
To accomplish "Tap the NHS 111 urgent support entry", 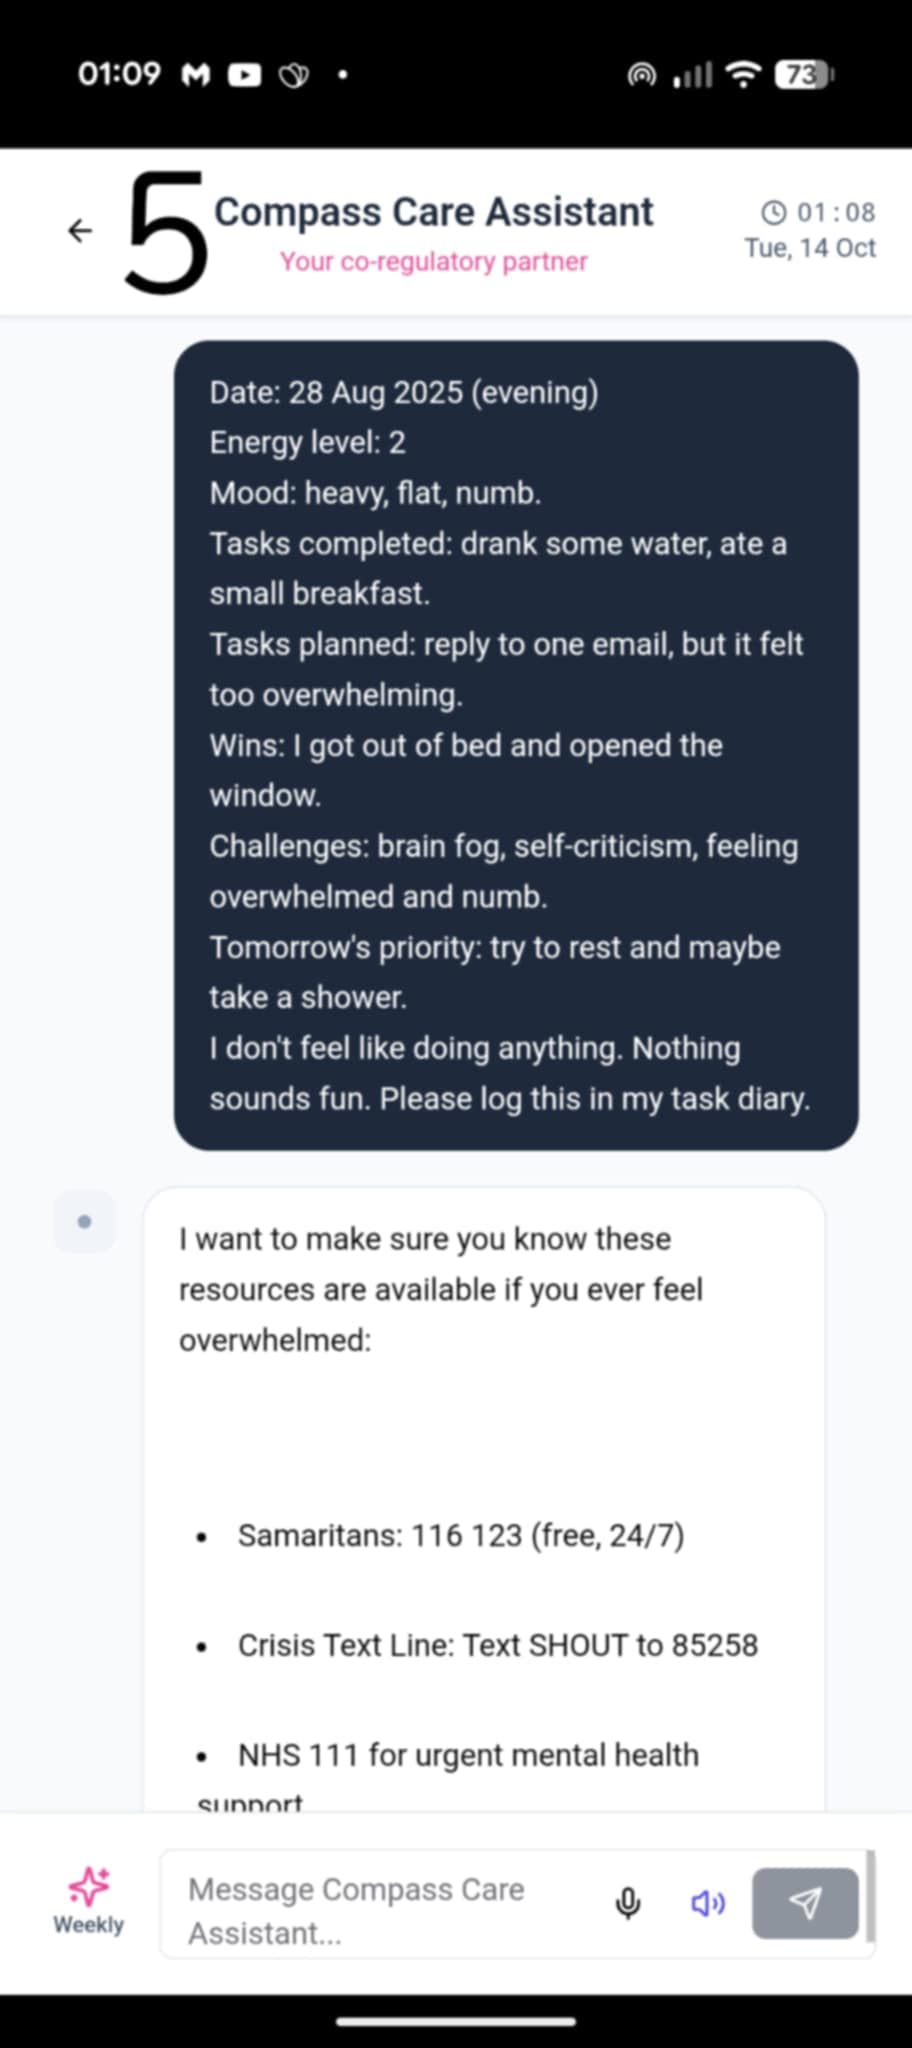I will 467,1755.
